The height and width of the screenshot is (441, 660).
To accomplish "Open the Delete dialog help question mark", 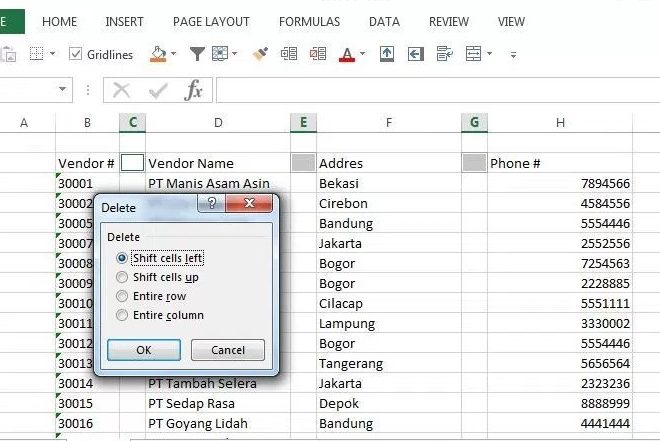I will click(212, 204).
